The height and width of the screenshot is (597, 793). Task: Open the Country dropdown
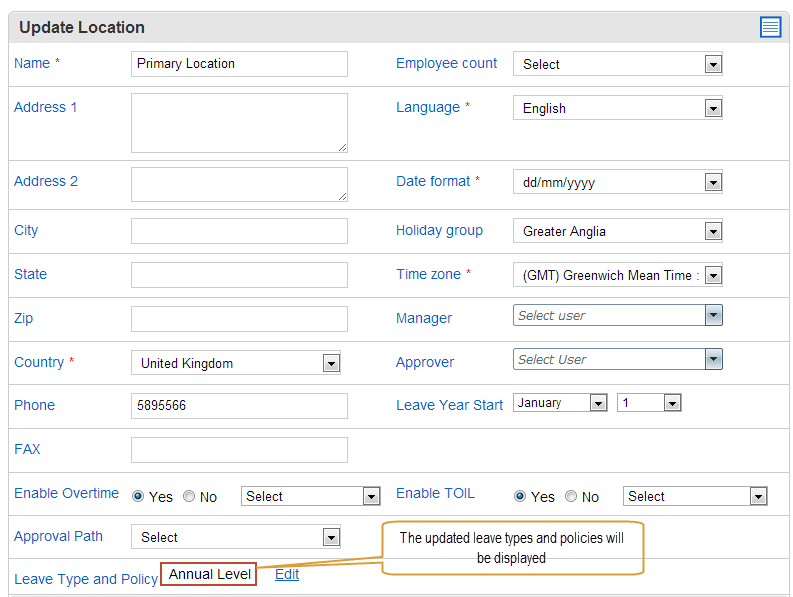(236, 363)
